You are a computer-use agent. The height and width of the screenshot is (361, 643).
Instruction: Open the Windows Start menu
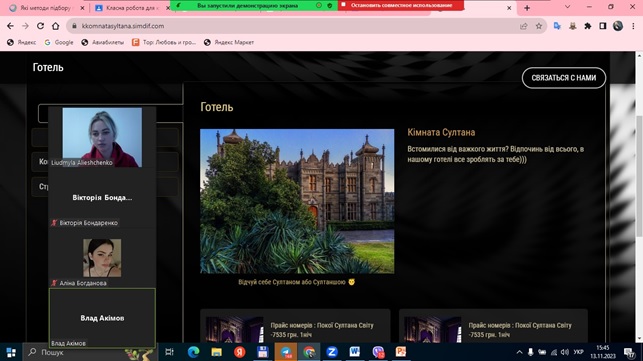pos(11,352)
